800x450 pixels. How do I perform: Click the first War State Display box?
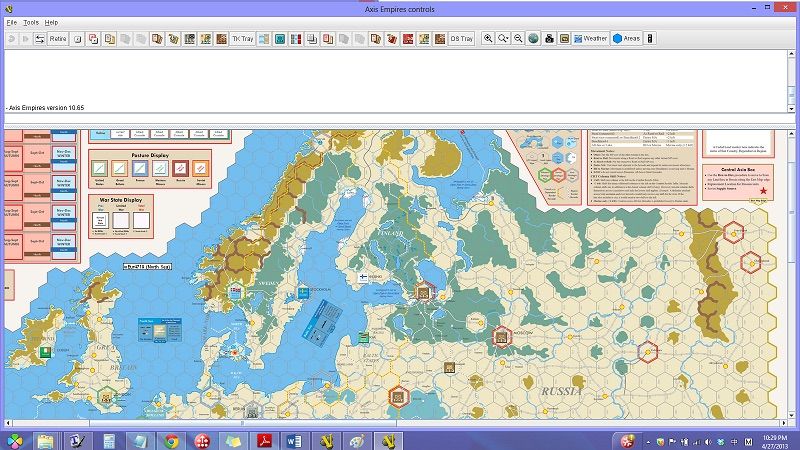[100, 220]
